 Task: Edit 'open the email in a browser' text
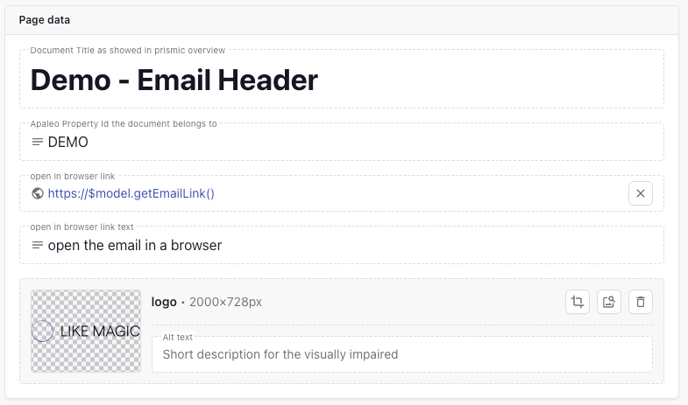tap(135, 245)
